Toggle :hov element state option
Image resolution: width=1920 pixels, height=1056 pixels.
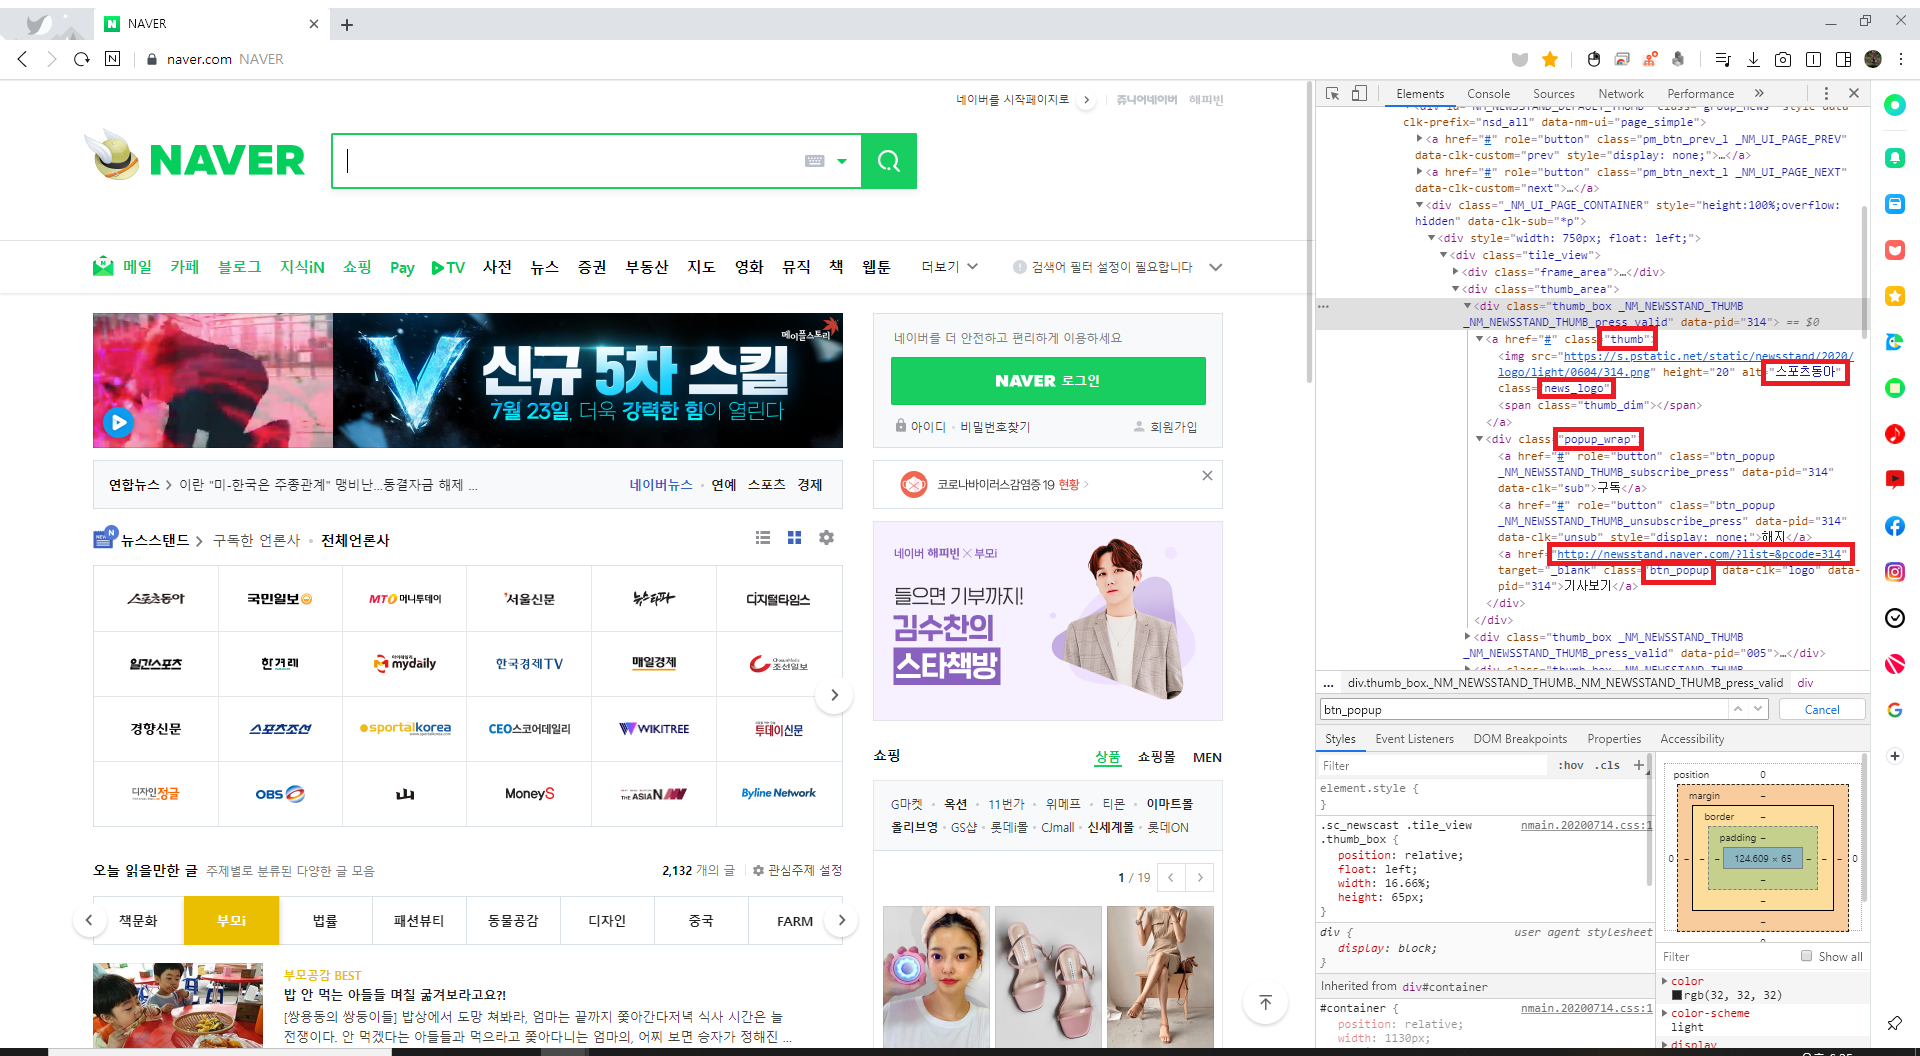tap(1570, 765)
